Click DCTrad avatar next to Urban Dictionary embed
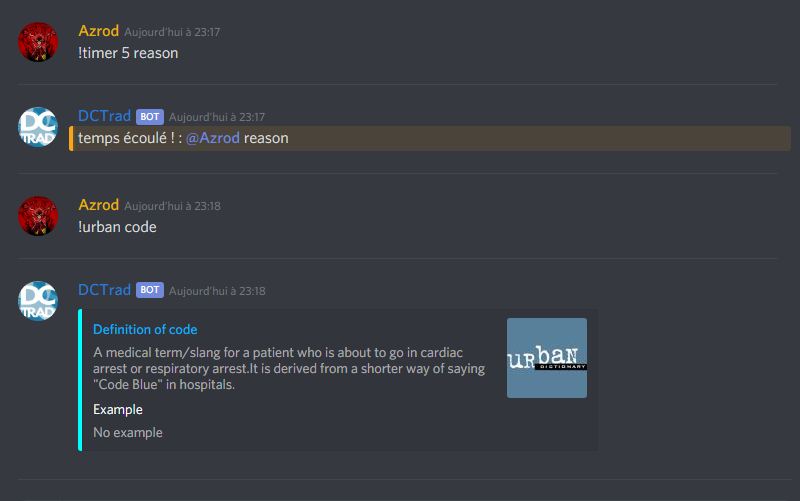Image resolution: width=800 pixels, height=501 pixels. 38,301
